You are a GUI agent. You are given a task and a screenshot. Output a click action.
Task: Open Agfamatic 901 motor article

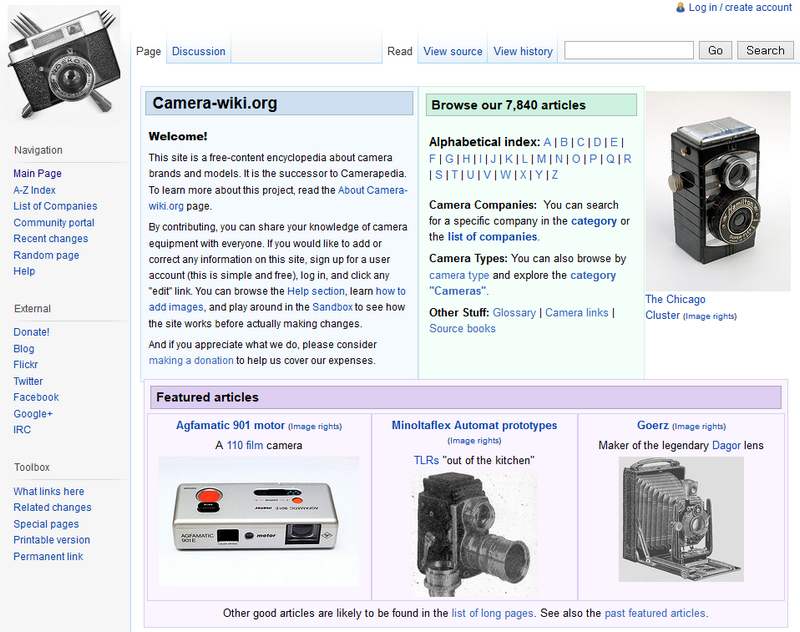coord(230,425)
